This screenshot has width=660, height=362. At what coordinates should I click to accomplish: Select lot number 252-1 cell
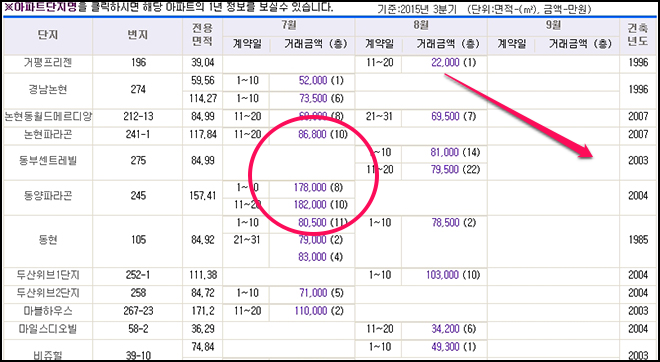(138, 275)
